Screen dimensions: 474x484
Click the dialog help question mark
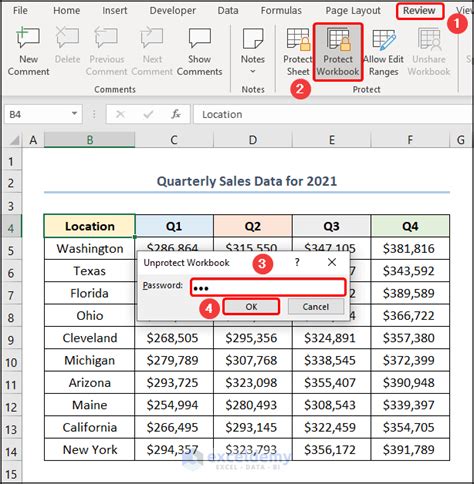pyautogui.click(x=297, y=262)
